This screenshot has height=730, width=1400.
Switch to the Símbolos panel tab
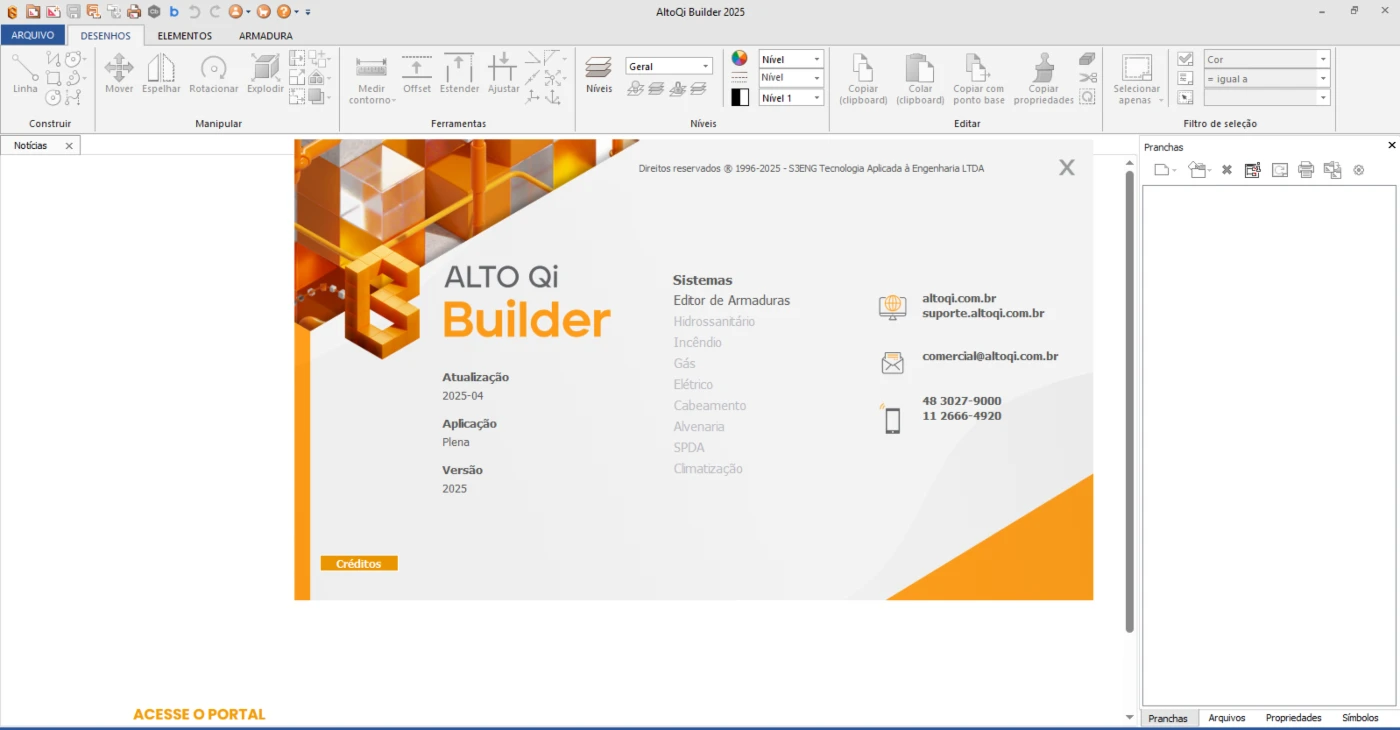pyautogui.click(x=1360, y=718)
